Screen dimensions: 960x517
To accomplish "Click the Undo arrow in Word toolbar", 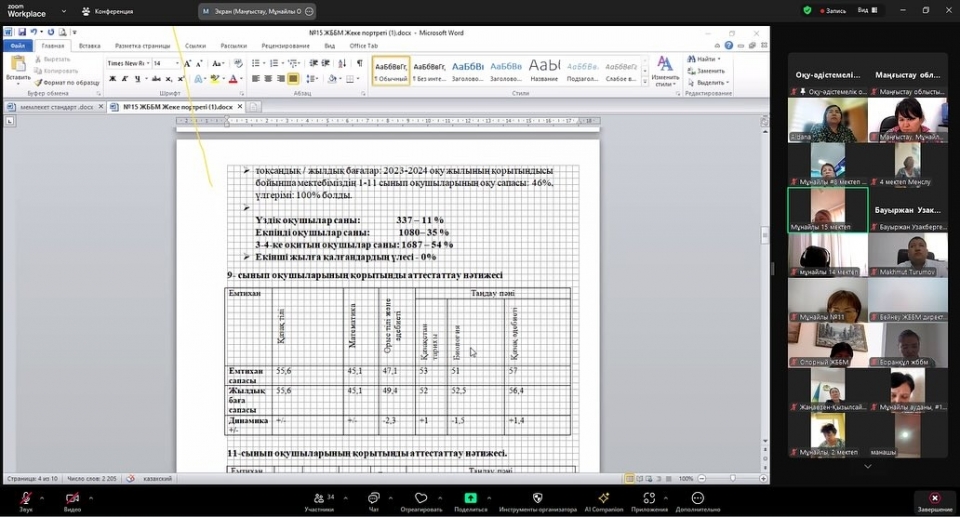I will tap(34, 32).
